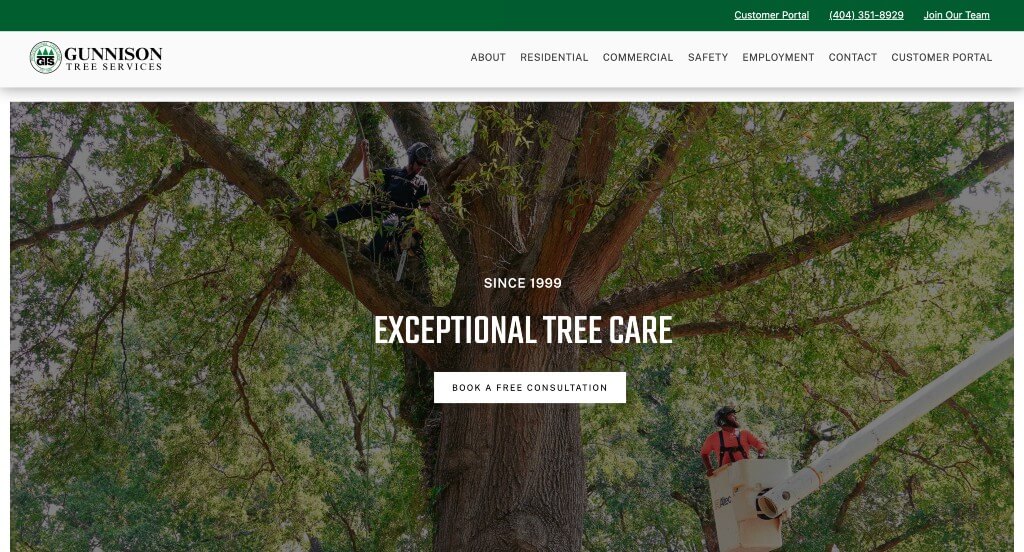This screenshot has width=1024, height=552.
Task: Go to the Safety page
Action: point(707,57)
